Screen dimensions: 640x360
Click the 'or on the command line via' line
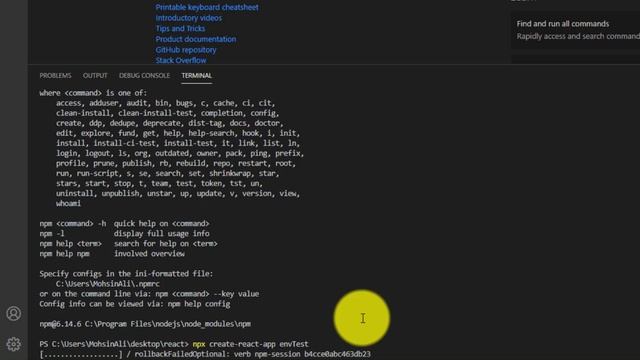(x=149, y=294)
